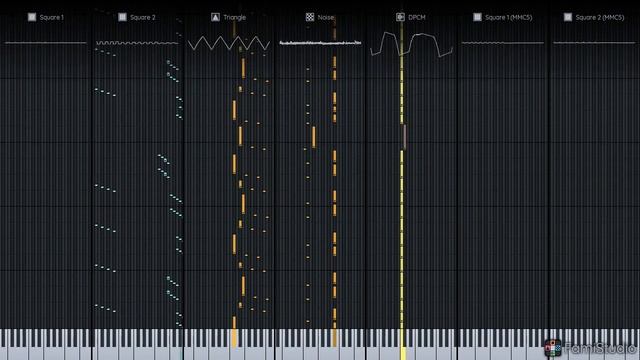
Task: Click the "Noise" channel label
Action: [x=326, y=18]
